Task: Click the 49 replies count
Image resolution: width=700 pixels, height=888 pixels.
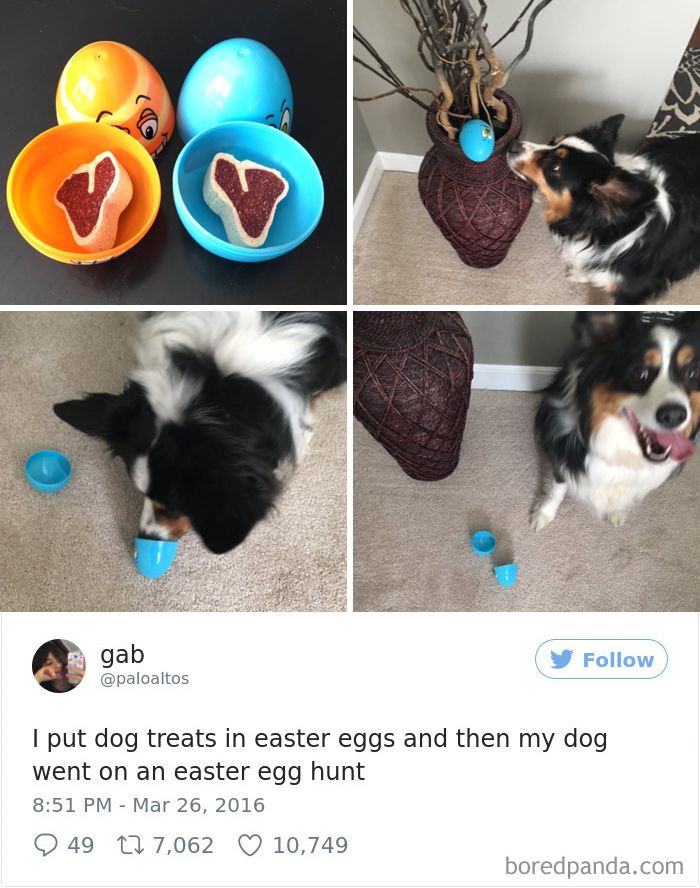Action: click(x=80, y=845)
